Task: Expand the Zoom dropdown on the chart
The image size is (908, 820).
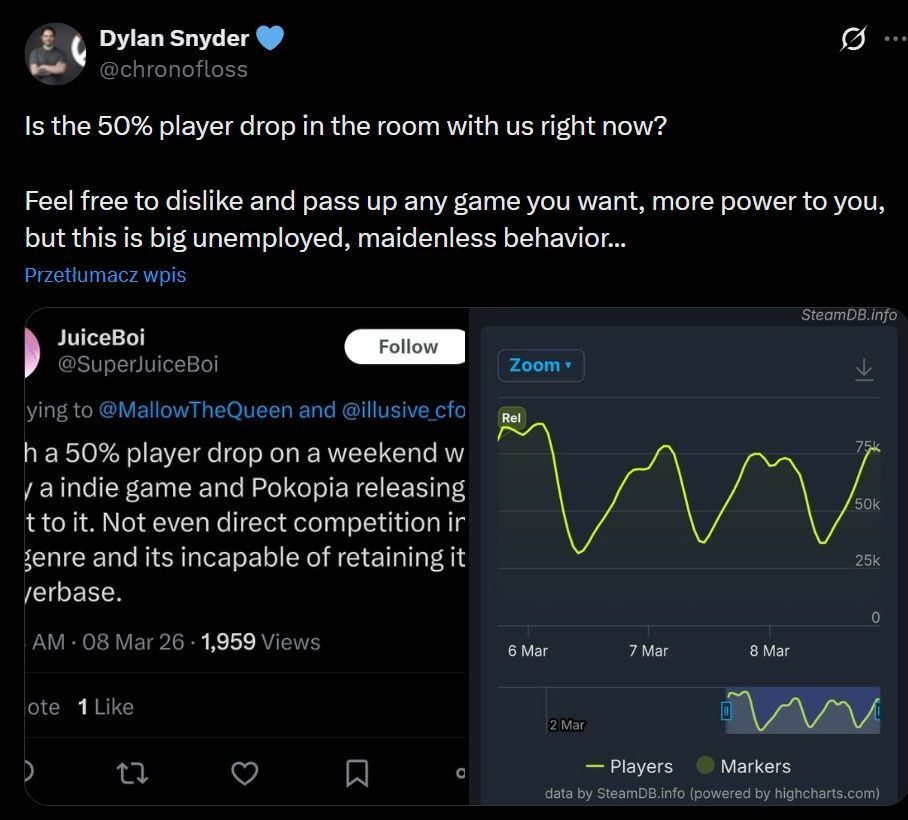Action: (x=540, y=365)
